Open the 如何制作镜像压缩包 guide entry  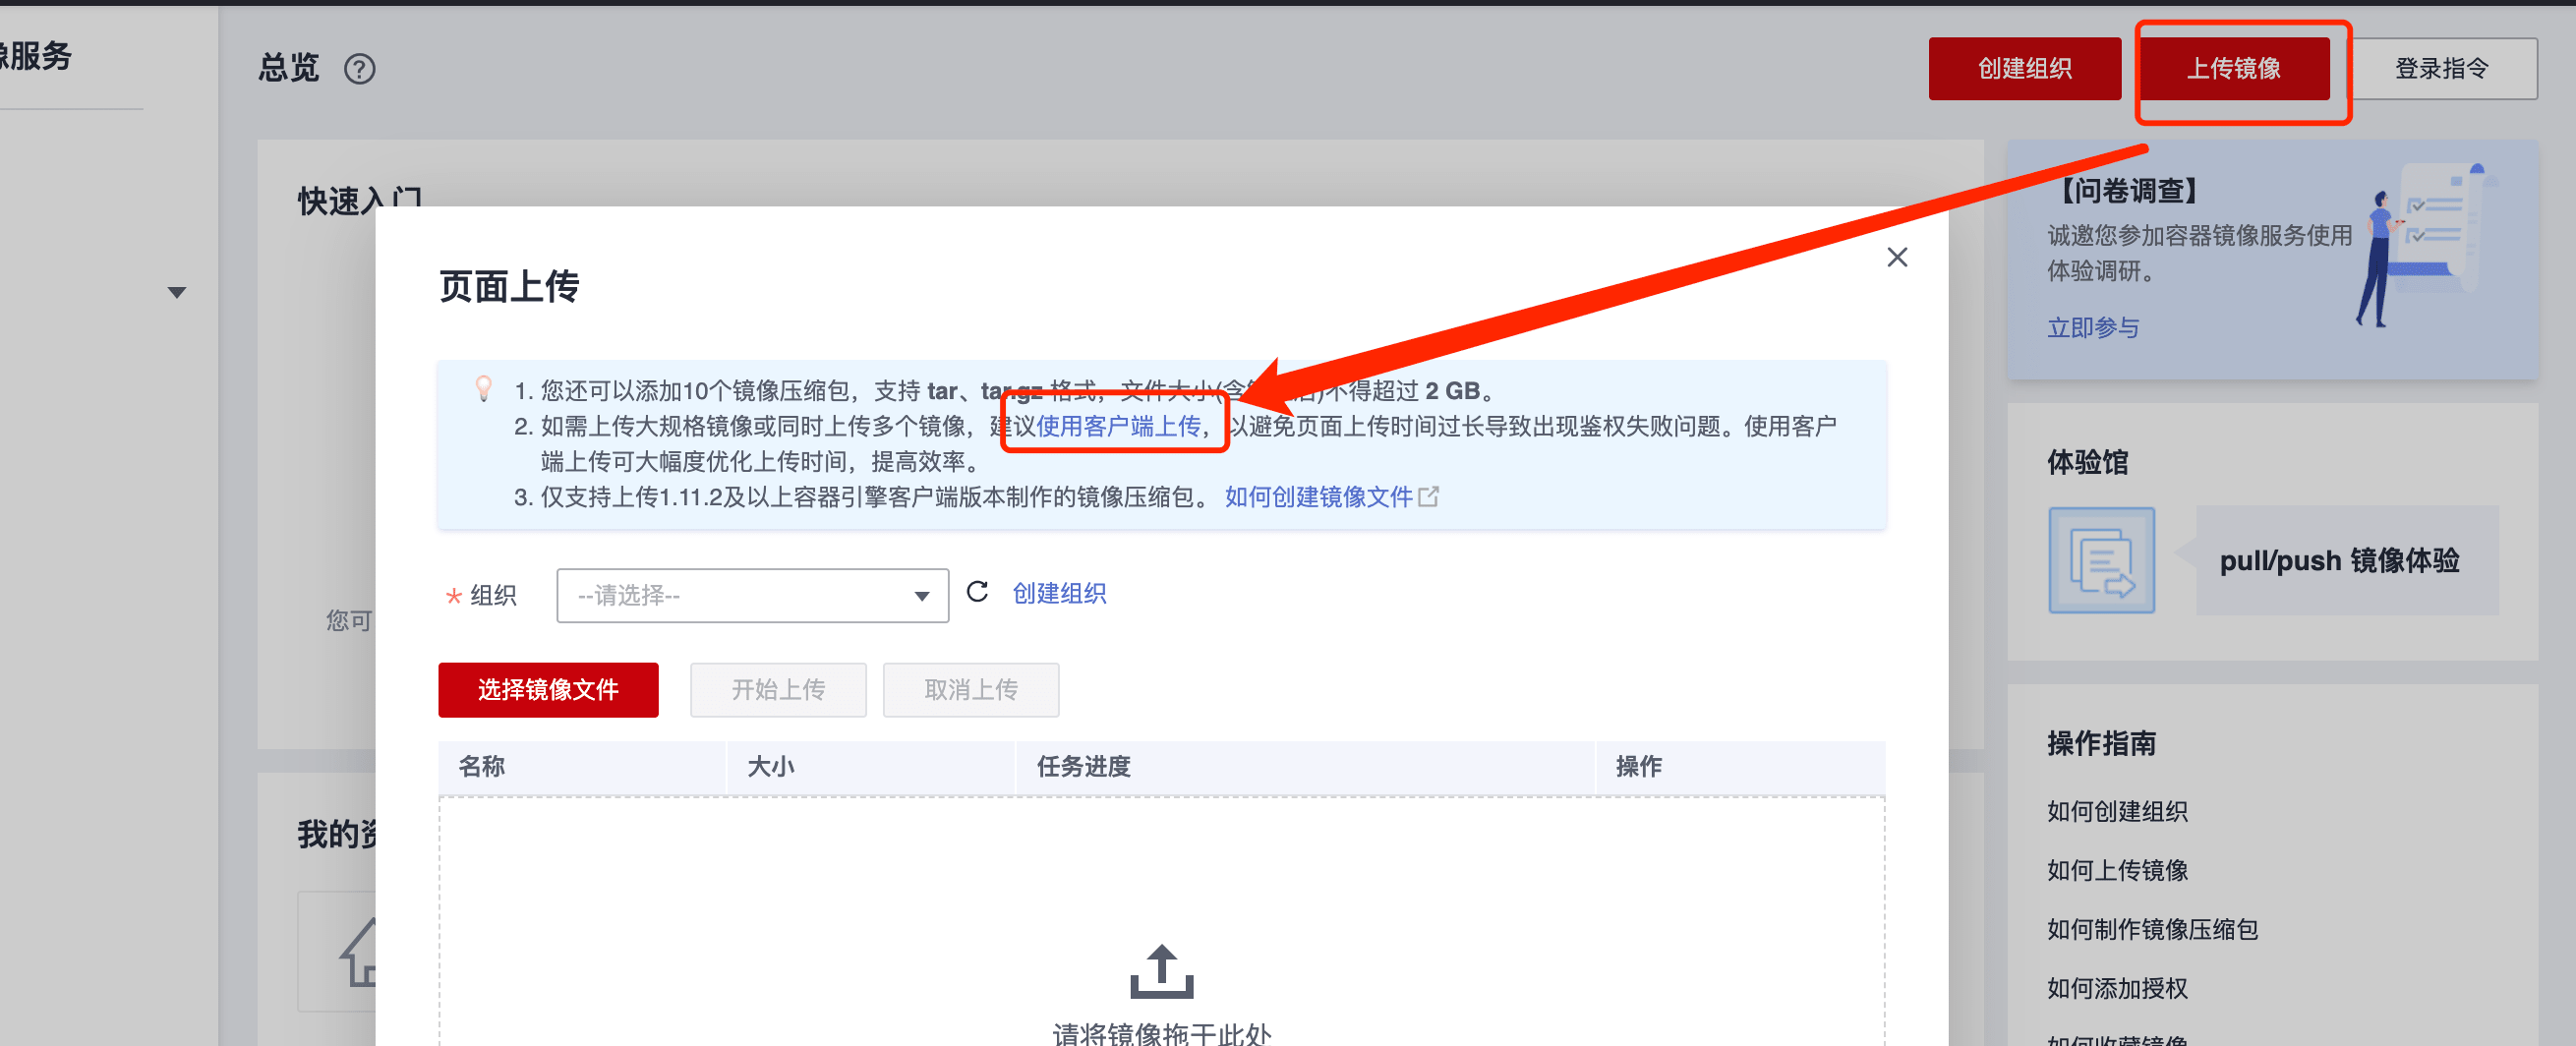(x=2152, y=930)
